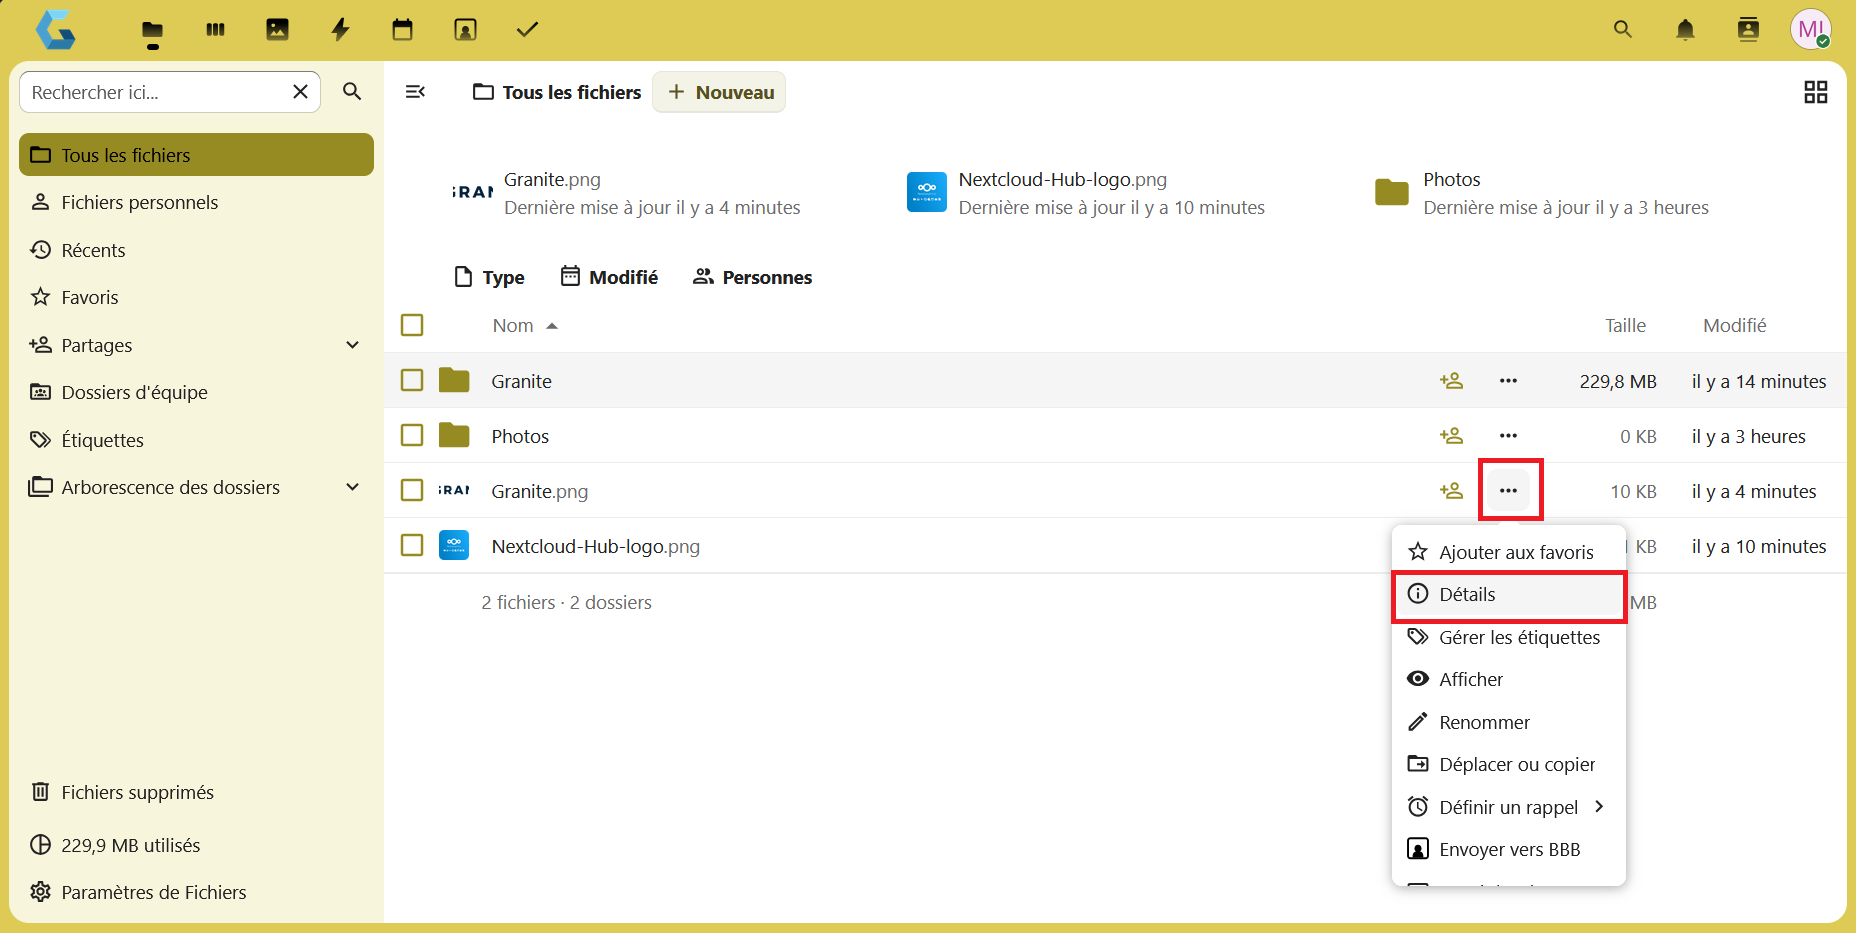The width and height of the screenshot is (1856, 933).
Task: Click the Nouveau button
Action: pos(719,92)
